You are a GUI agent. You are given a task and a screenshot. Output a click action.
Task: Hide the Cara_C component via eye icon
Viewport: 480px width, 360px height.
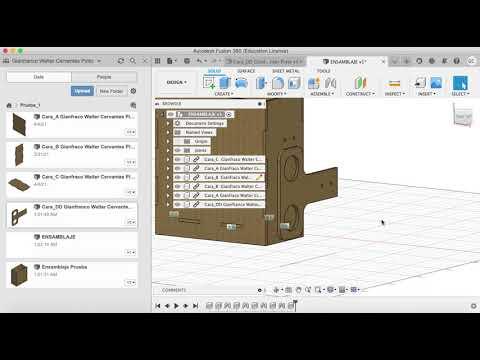tap(178, 159)
